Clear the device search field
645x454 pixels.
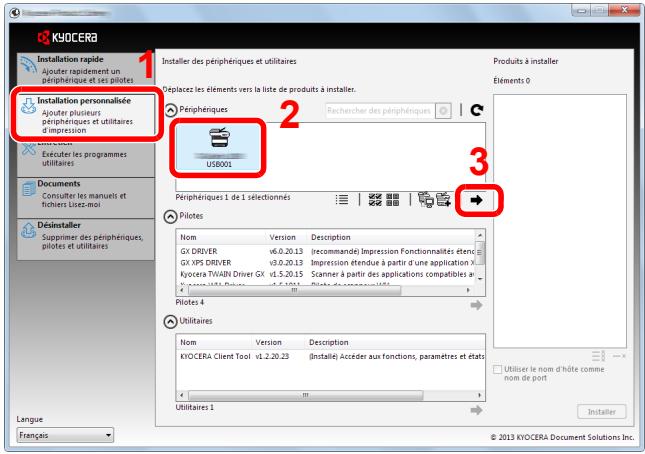[443, 111]
